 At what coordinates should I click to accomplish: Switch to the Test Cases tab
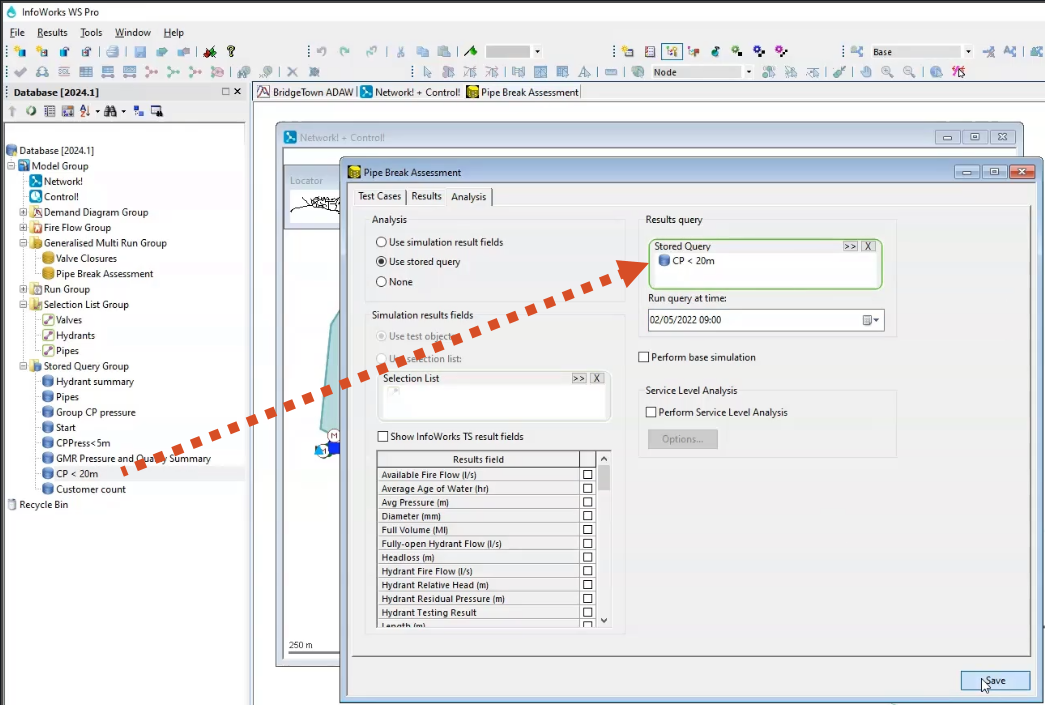click(x=379, y=196)
